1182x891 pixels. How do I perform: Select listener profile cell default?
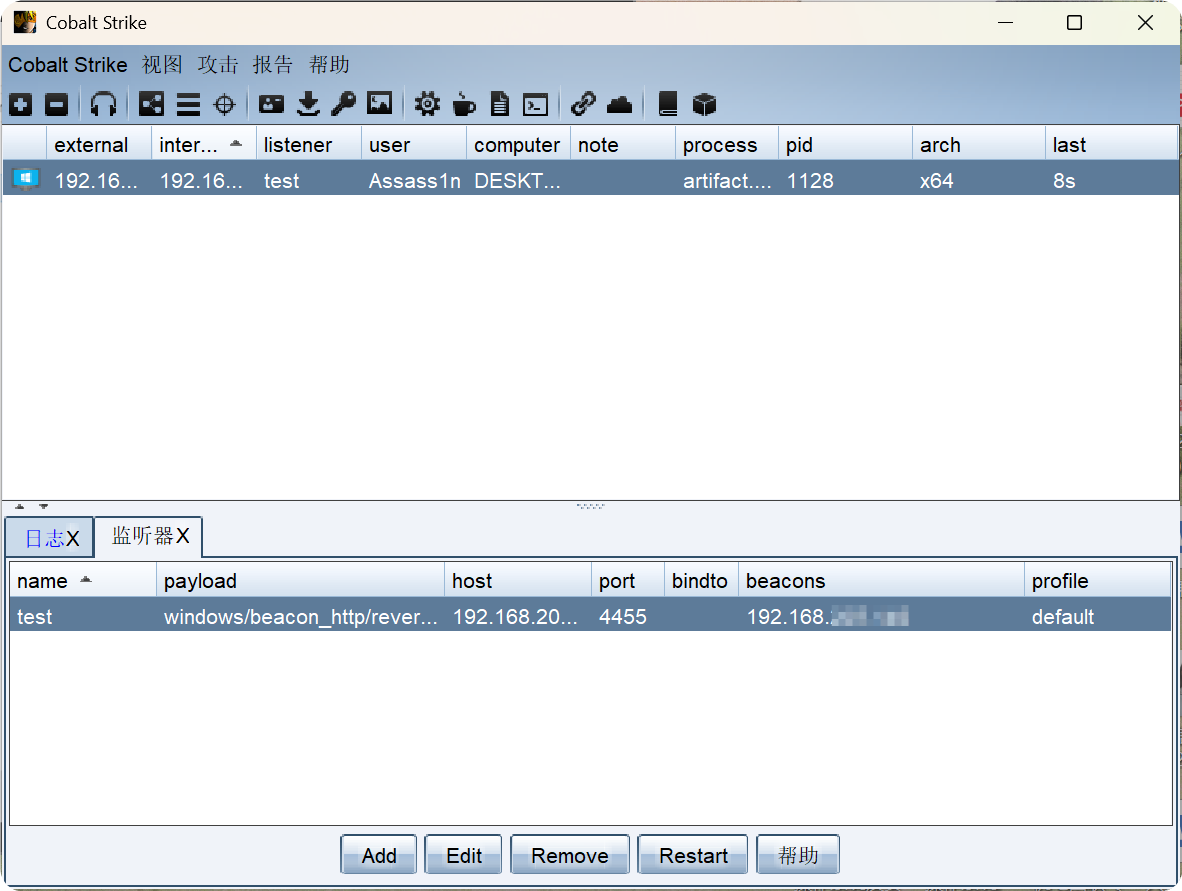pyautogui.click(x=1098, y=617)
